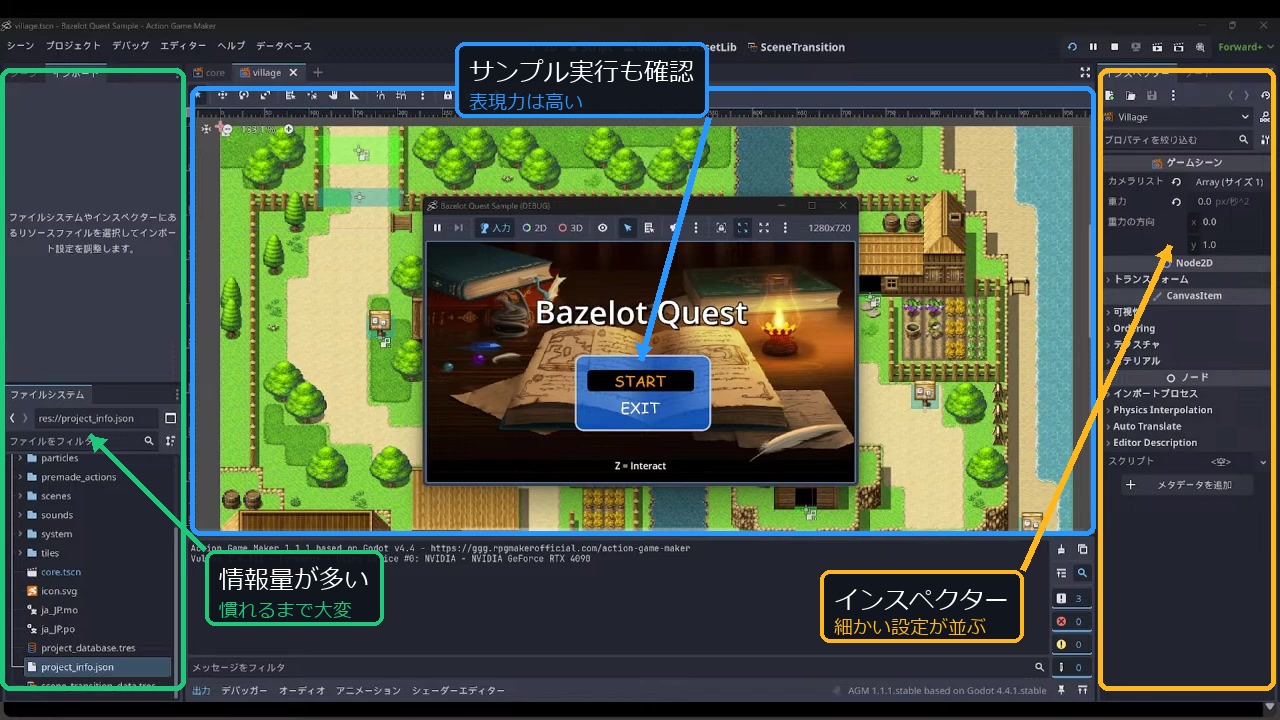Select the Move mode tool in viewport toolbar

(x=222, y=95)
